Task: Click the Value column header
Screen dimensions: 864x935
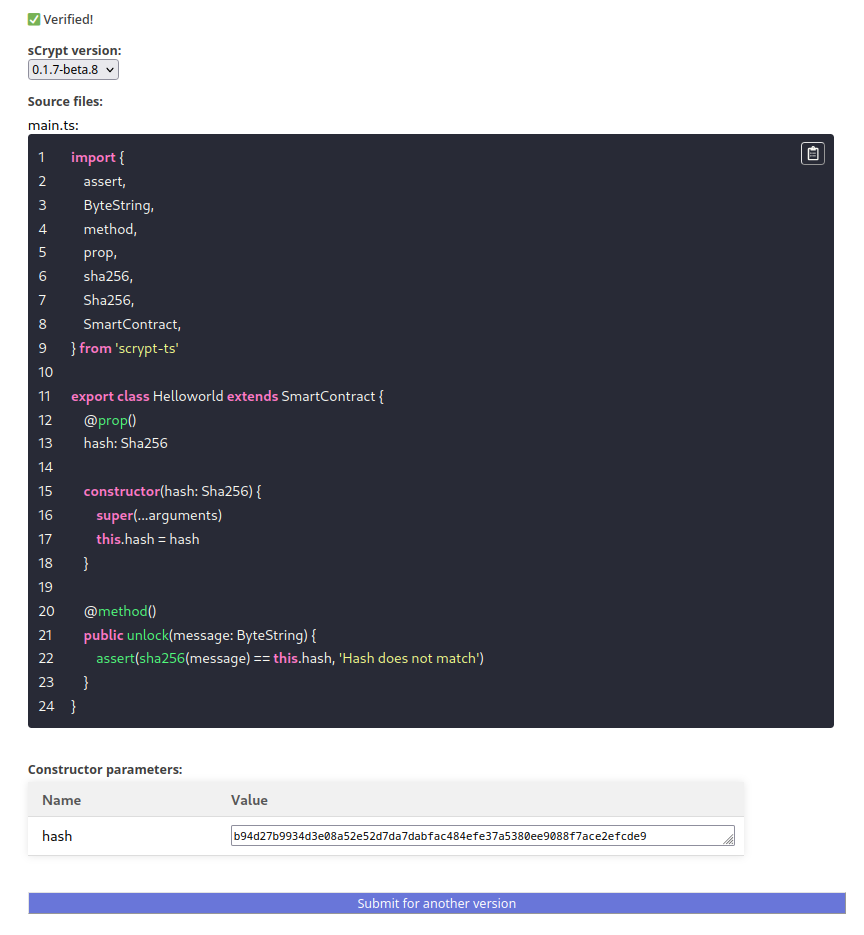Action: click(x=249, y=800)
